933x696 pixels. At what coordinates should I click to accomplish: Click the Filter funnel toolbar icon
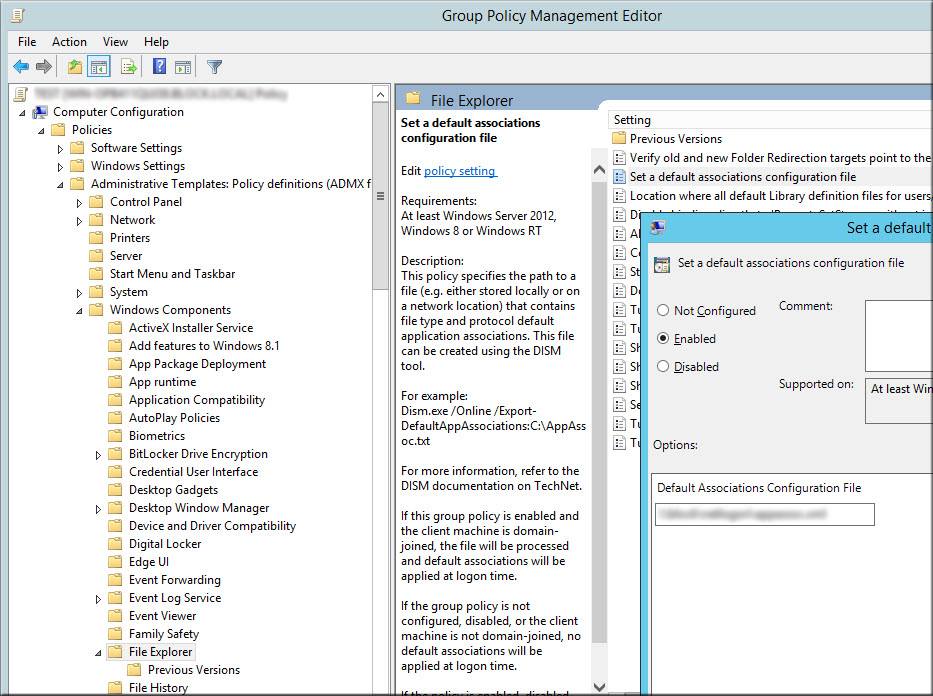pos(214,67)
